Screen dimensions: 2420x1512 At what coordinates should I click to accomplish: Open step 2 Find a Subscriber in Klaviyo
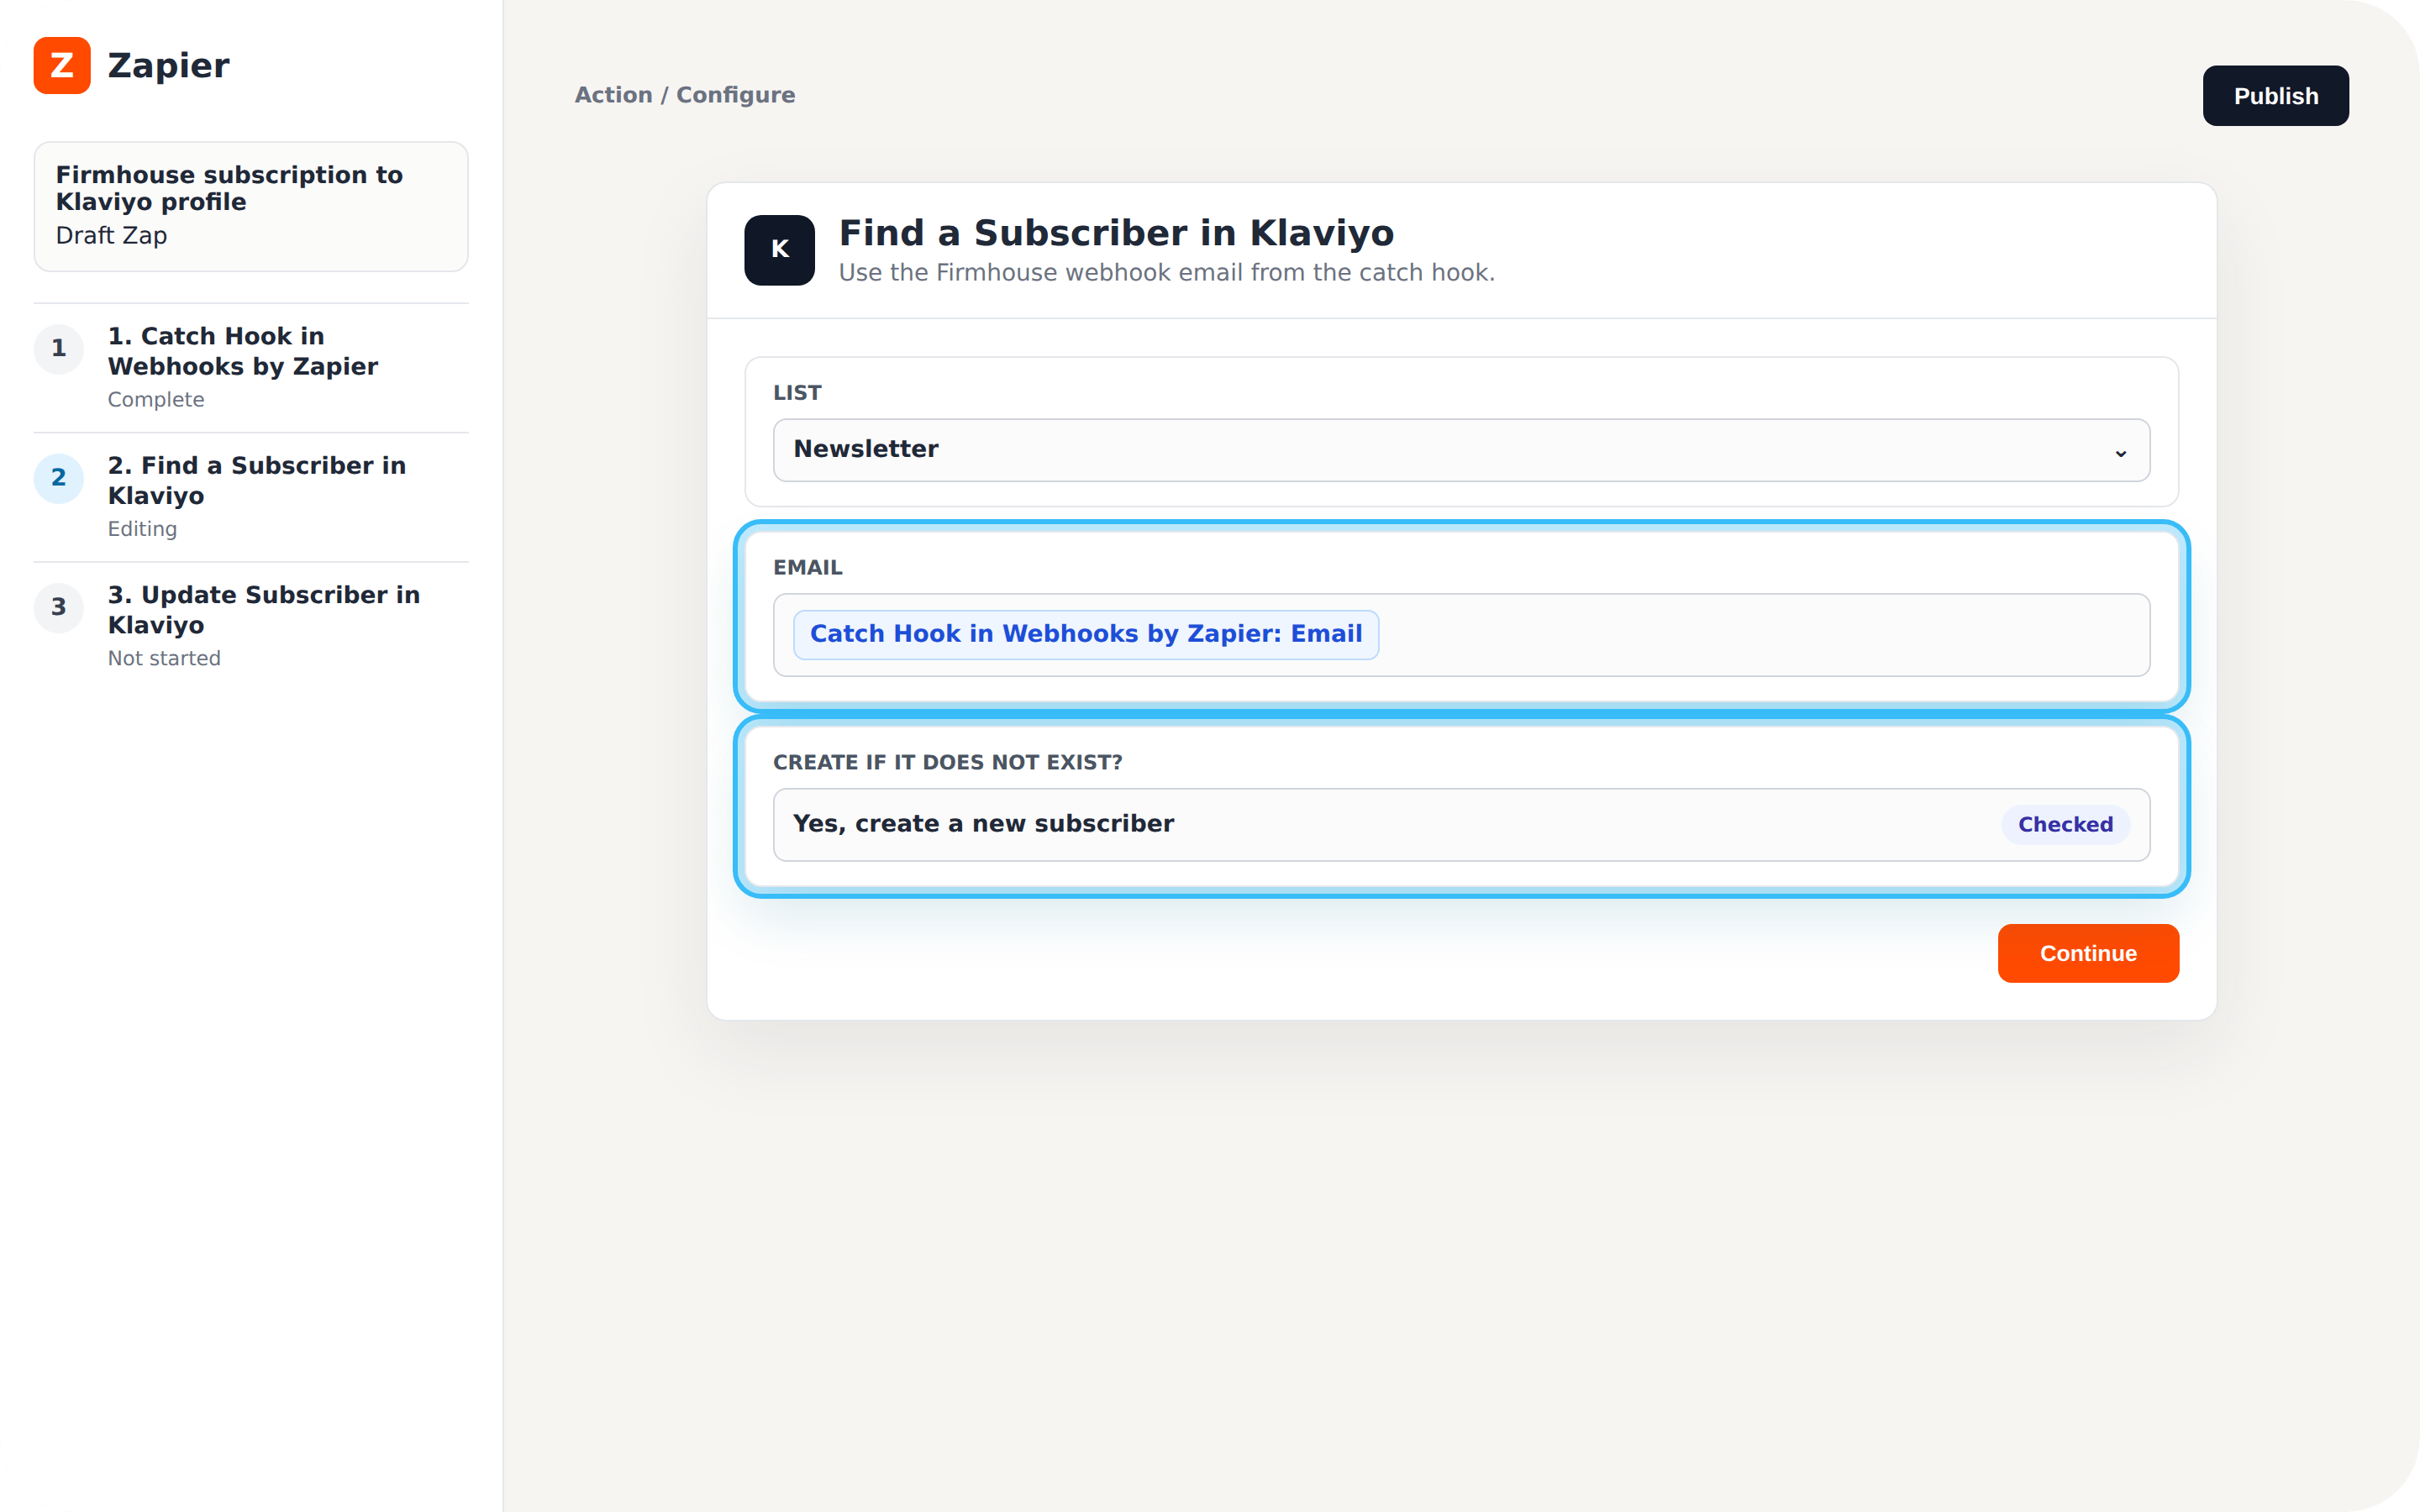pos(251,497)
